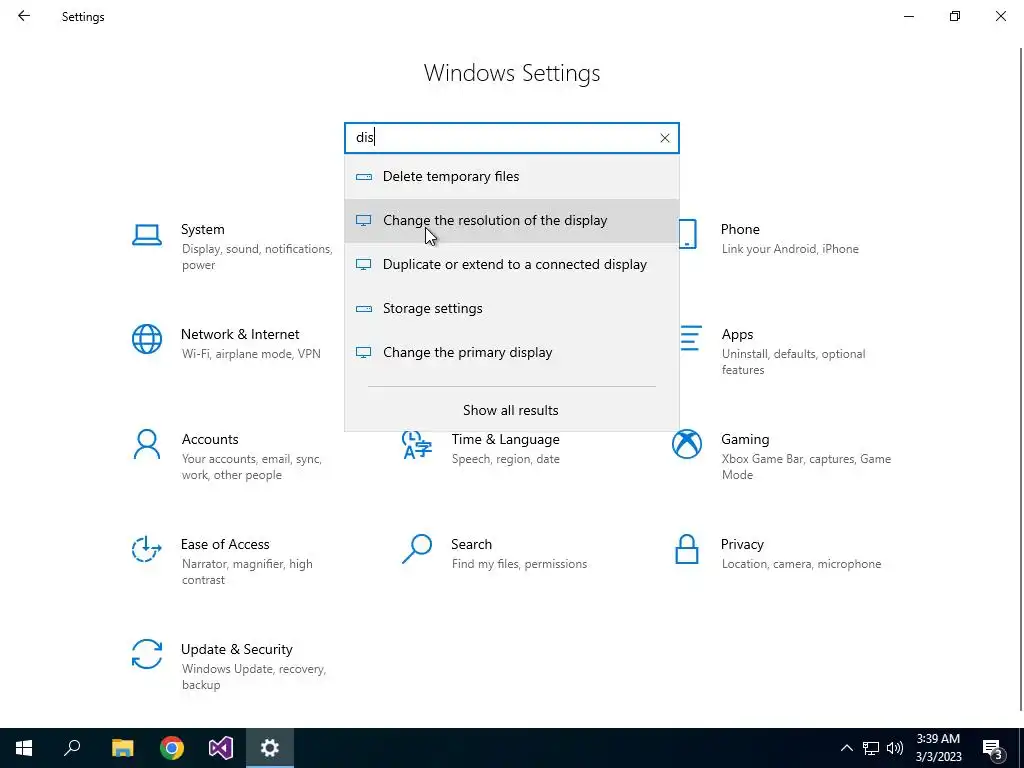Viewport: 1024px width, 768px height.
Task: Open the Search magnifier category icon
Action: tap(417, 549)
